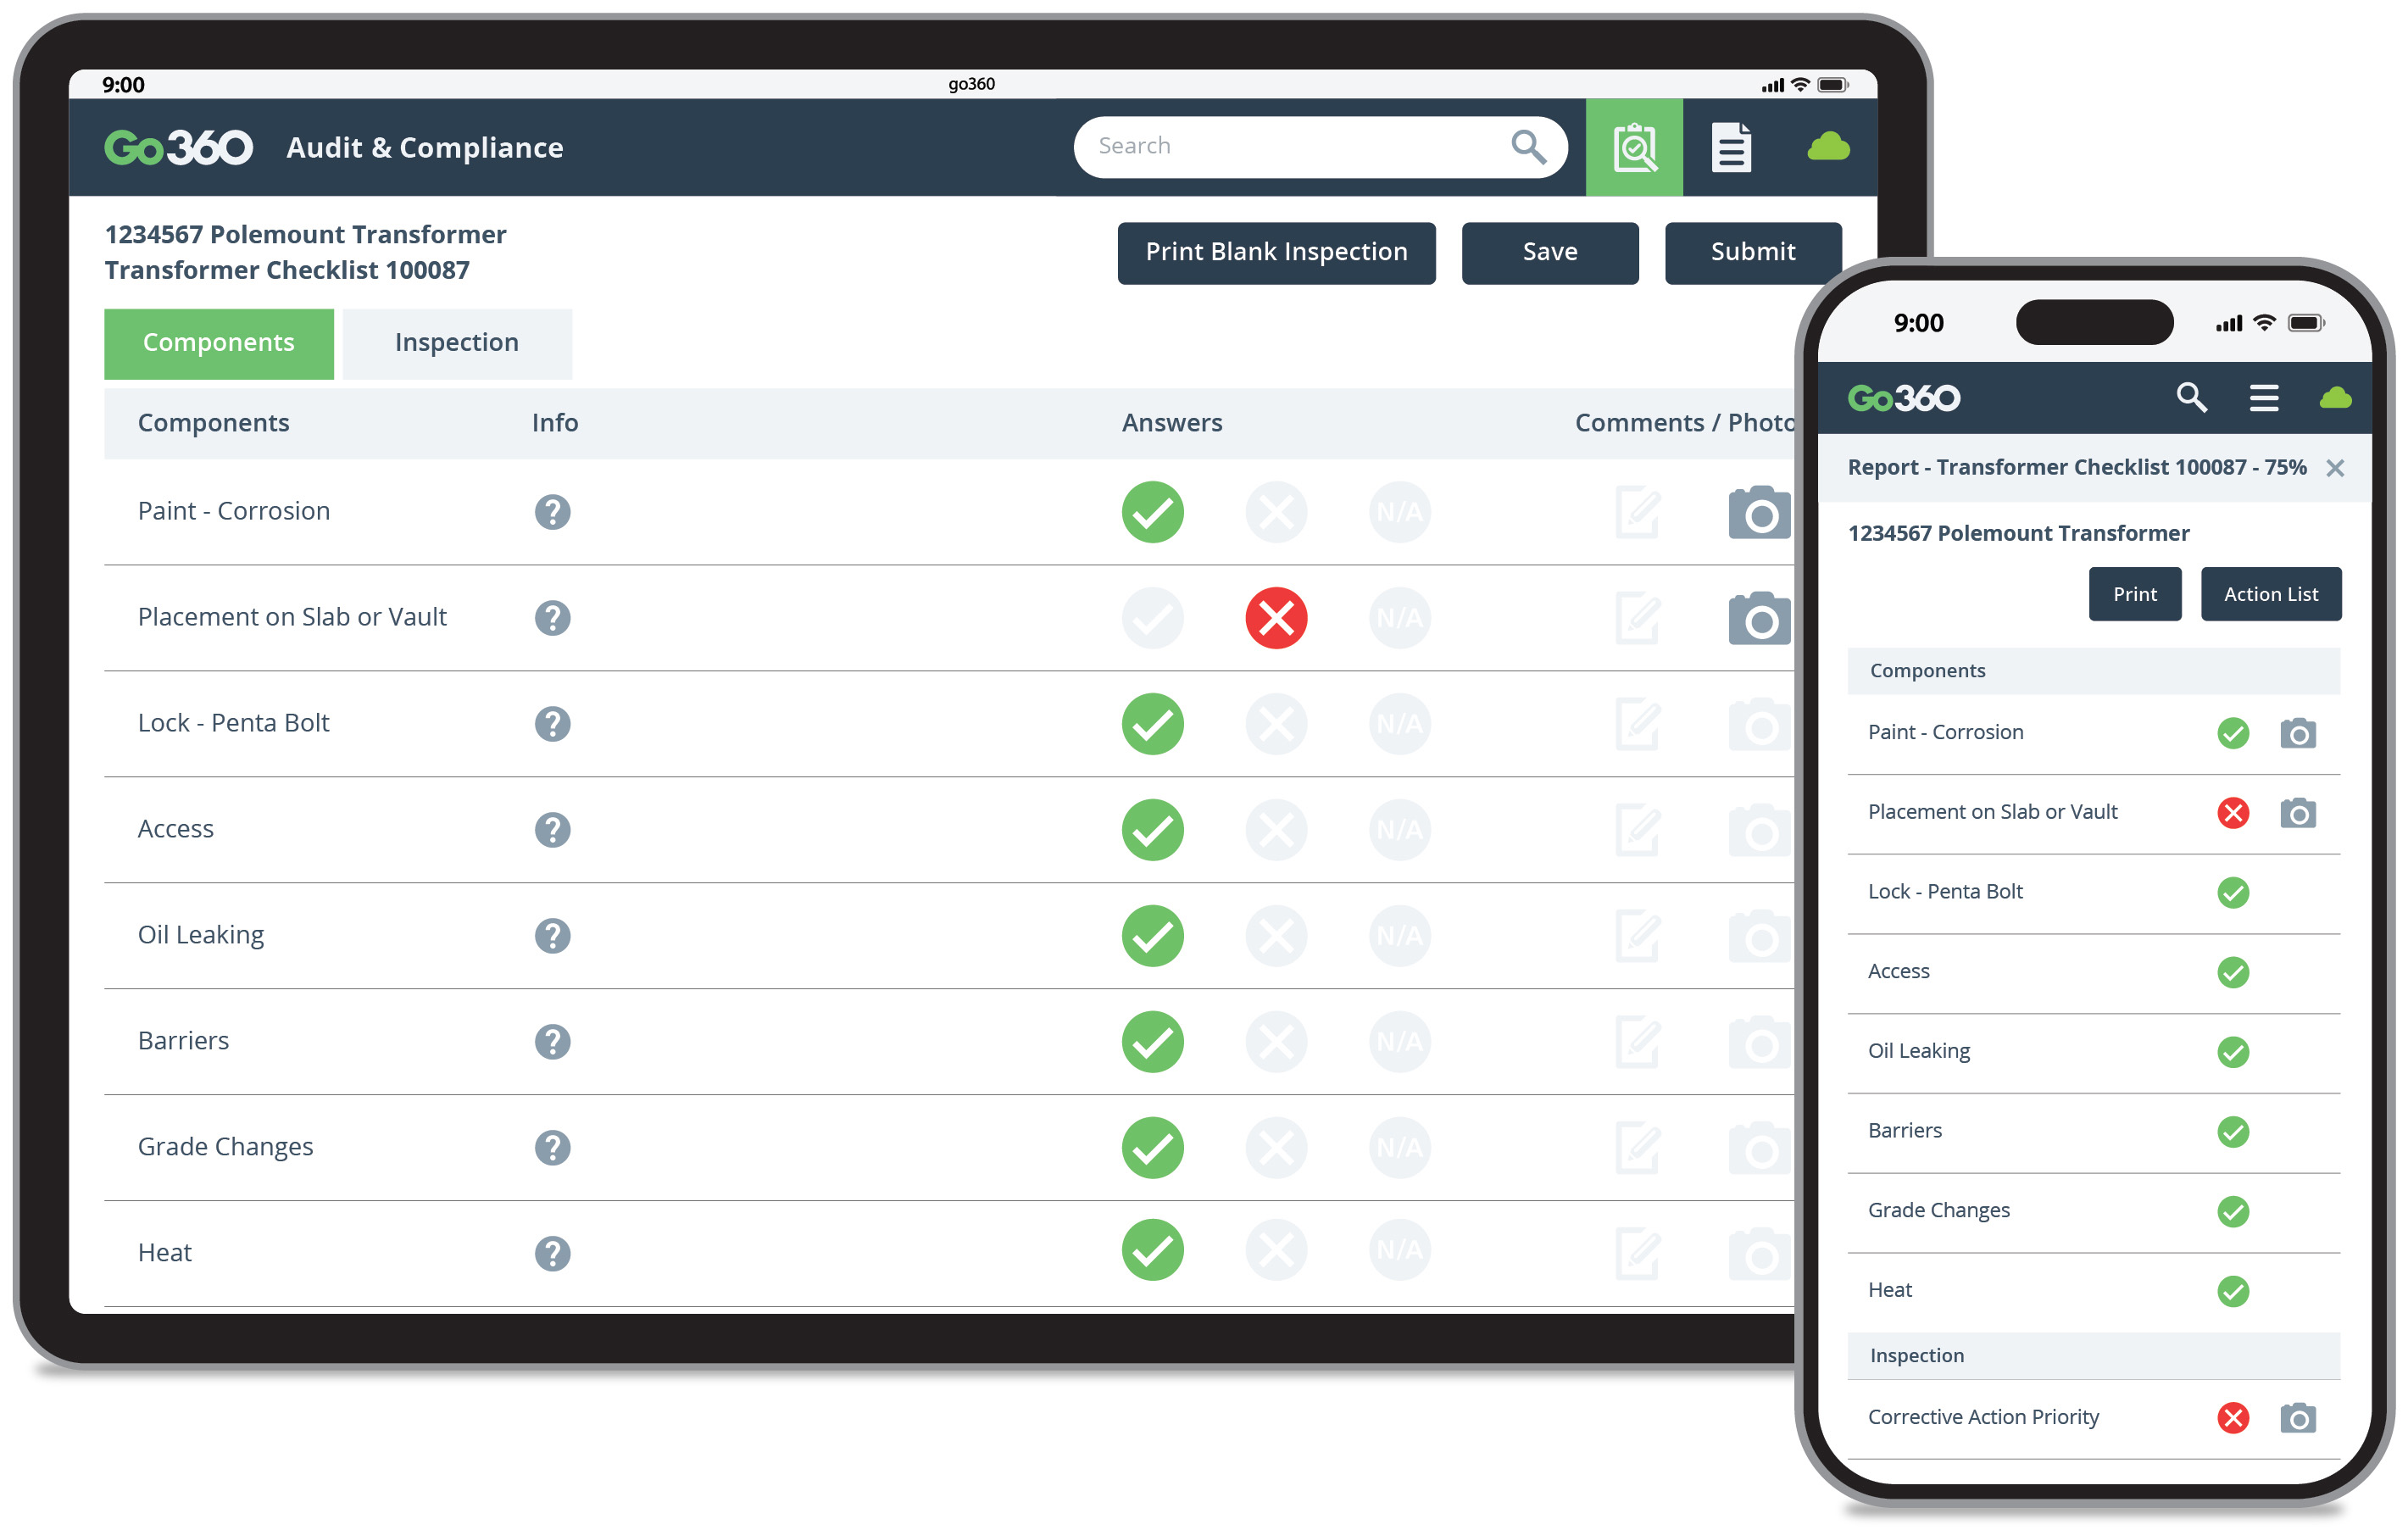Mark Lock - Penta Bolt as failed
2408x1530 pixels.
1276,724
